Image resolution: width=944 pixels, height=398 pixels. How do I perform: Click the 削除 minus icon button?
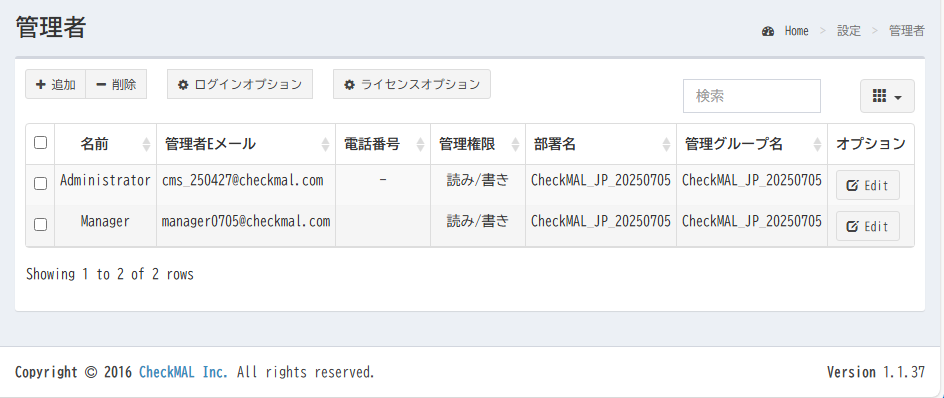tap(116, 84)
